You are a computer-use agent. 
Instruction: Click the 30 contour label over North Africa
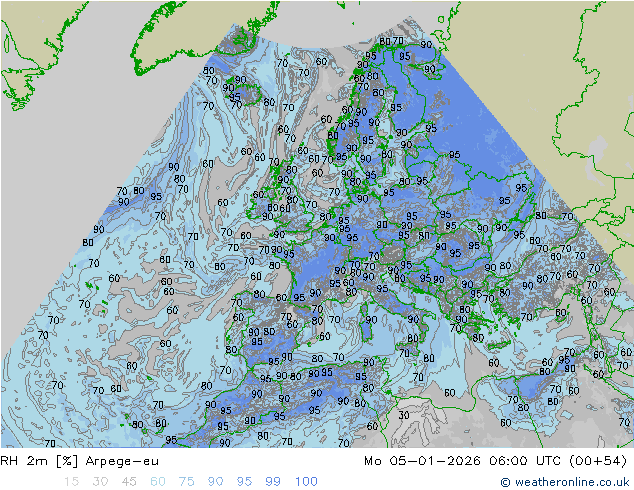click(x=404, y=415)
